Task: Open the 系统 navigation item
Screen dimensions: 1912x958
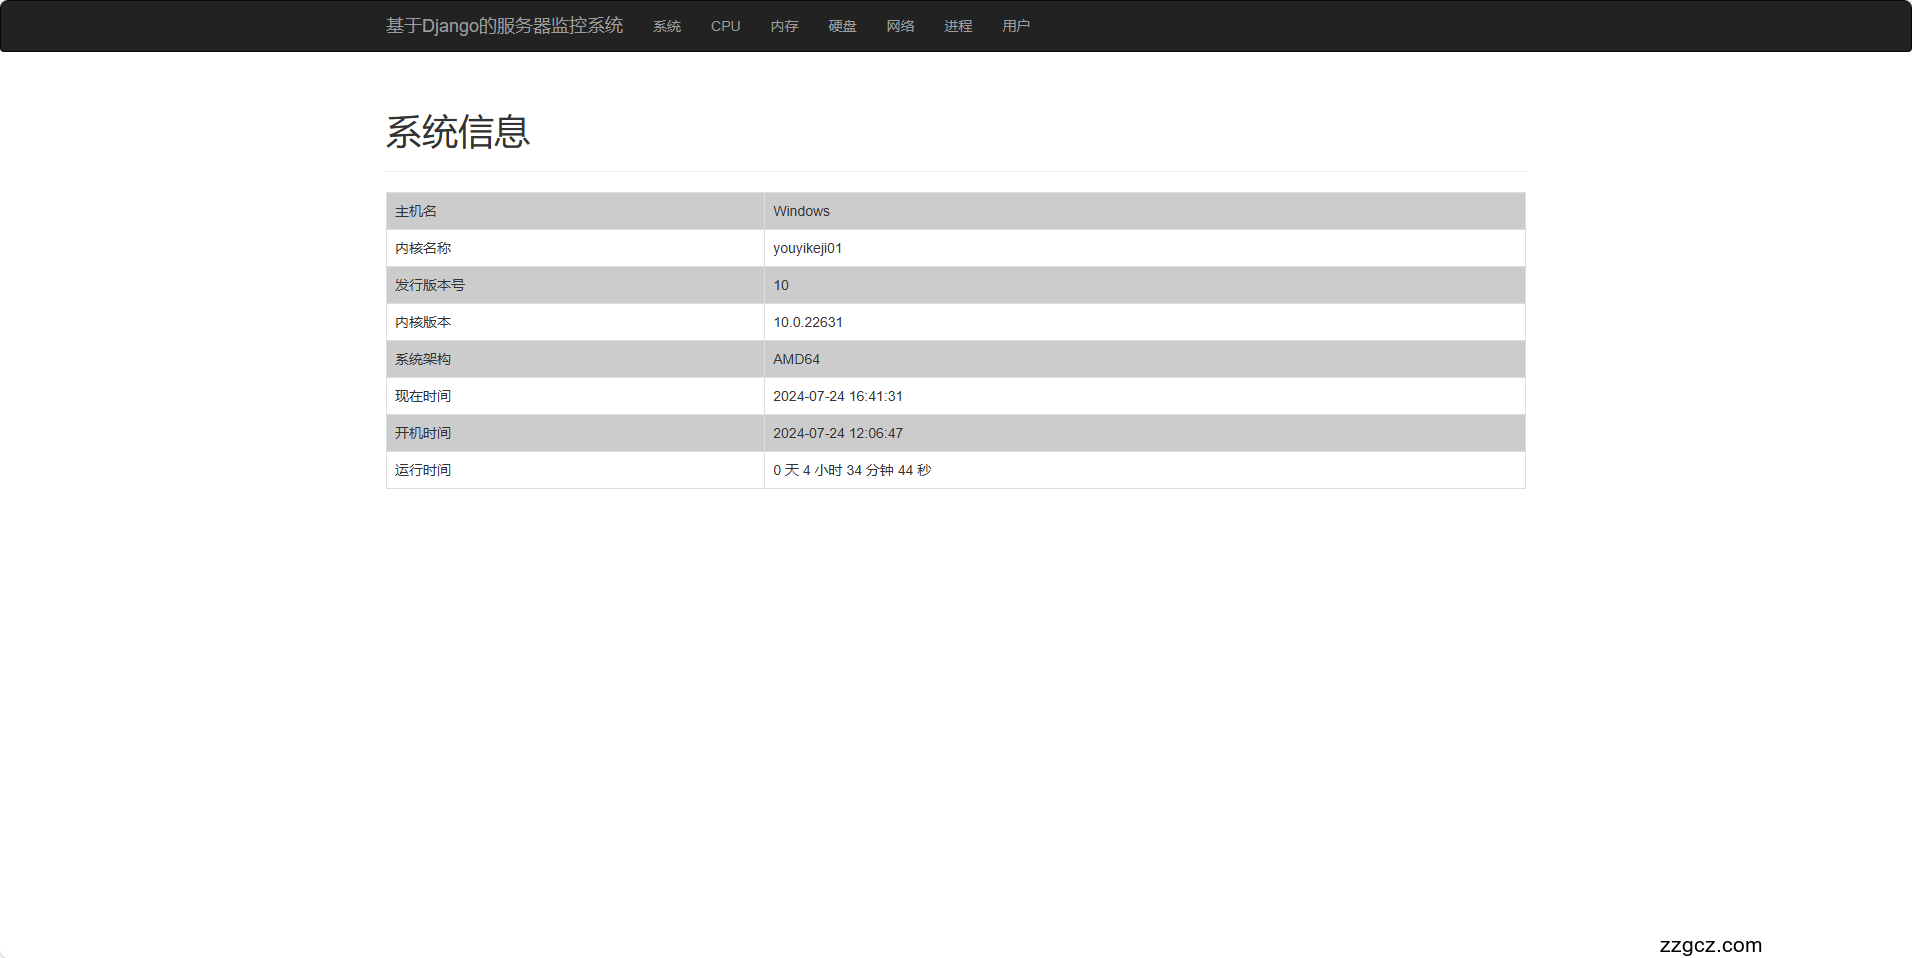Action: pyautogui.click(x=667, y=26)
